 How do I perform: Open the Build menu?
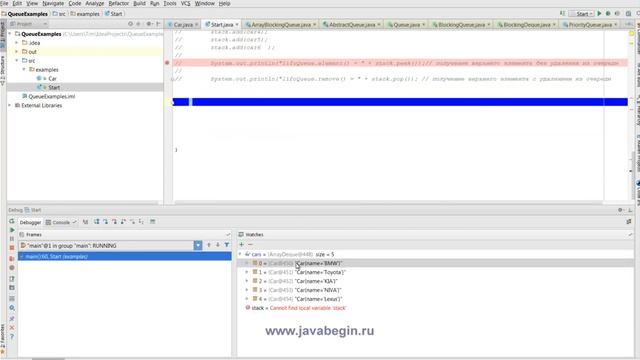(140, 3)
